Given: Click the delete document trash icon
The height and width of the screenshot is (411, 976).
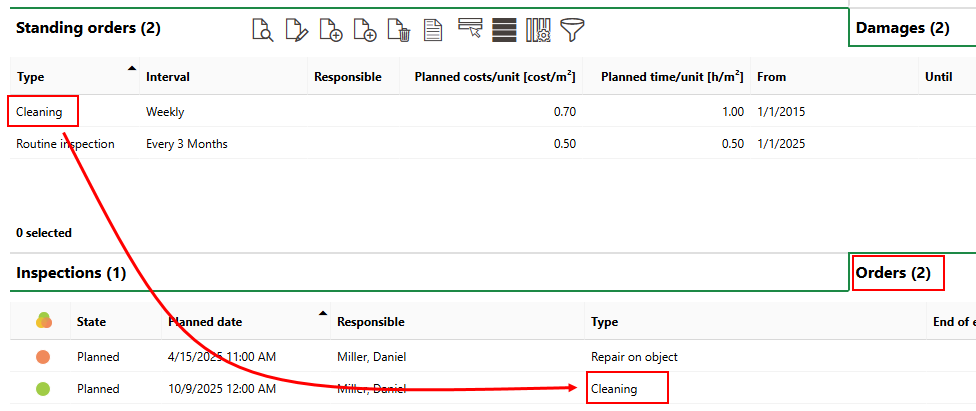Looking at the screenshot, I should [x=398, y=30].
